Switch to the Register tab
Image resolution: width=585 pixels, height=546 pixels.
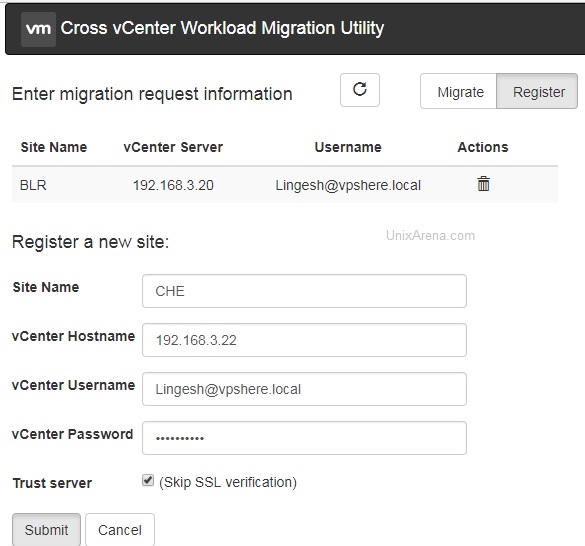click(x=537, y=91)
